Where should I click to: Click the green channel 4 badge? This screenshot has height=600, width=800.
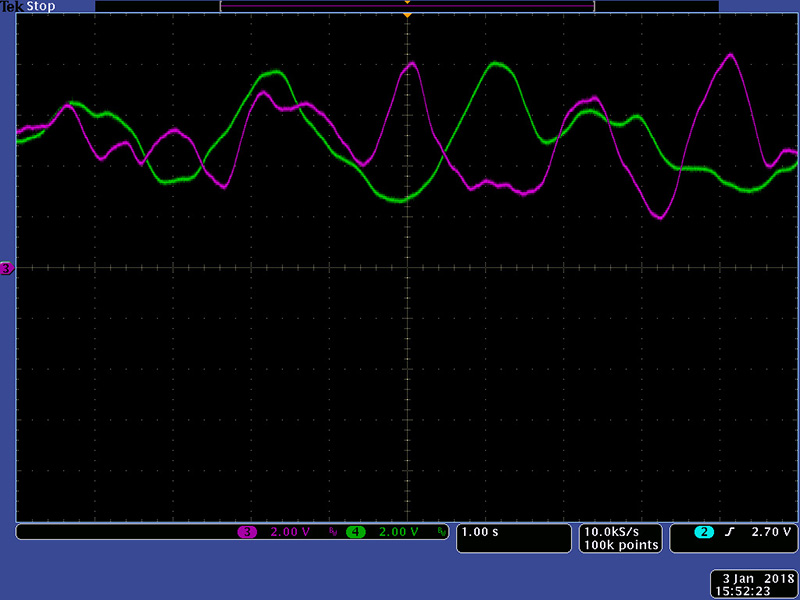click(356, 532)
